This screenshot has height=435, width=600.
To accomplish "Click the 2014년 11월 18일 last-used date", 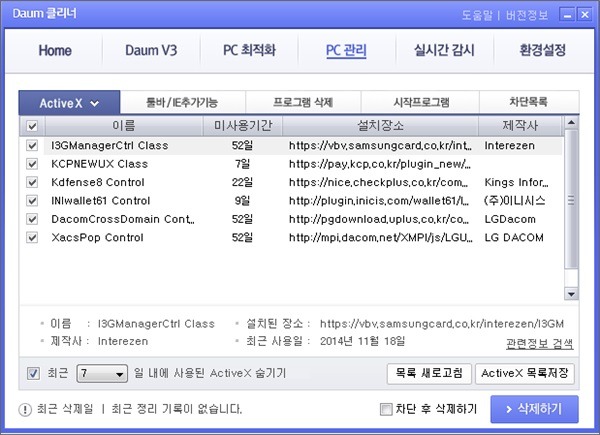I will tap(362, 341).
